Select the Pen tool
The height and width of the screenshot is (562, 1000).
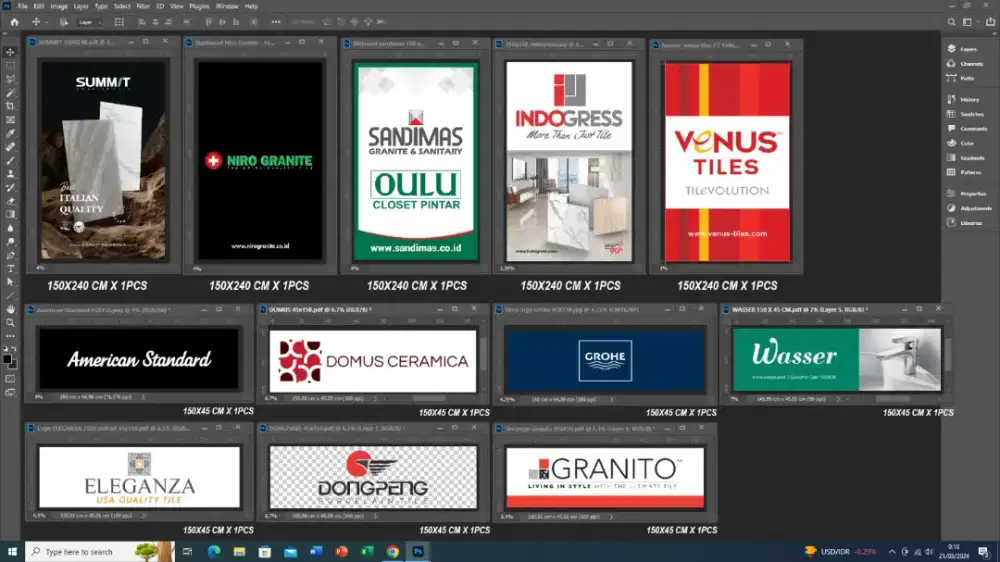tap(10, 255)
